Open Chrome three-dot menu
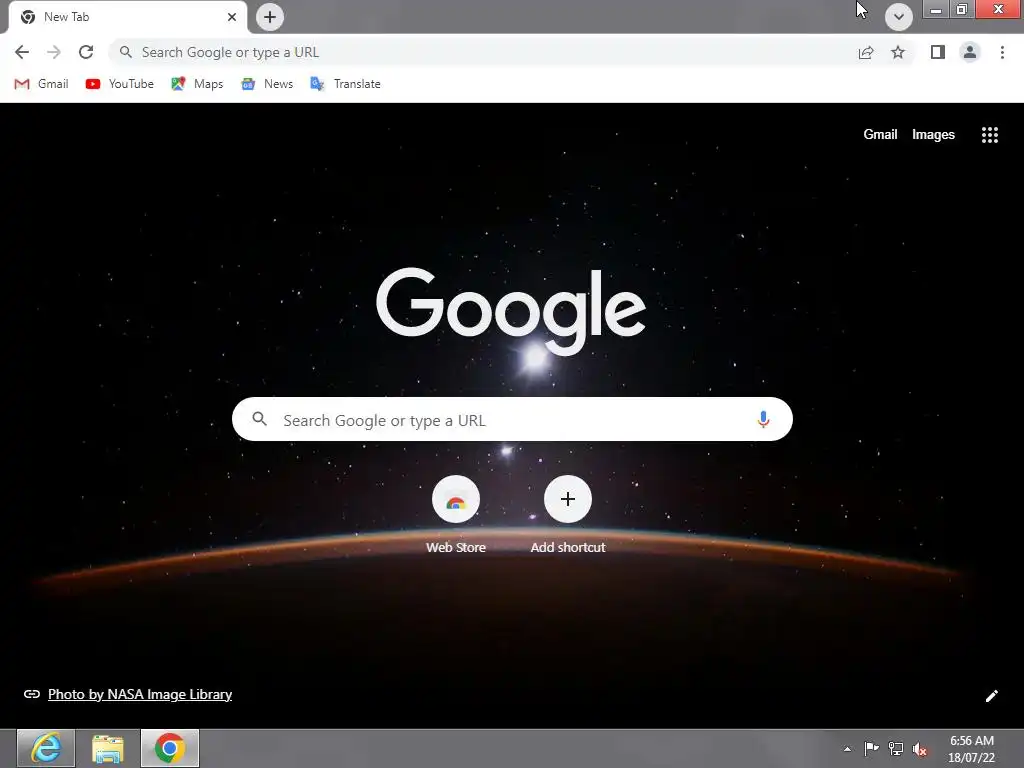This screenshot has height=768, width=1024. [x=1002, y=52]
